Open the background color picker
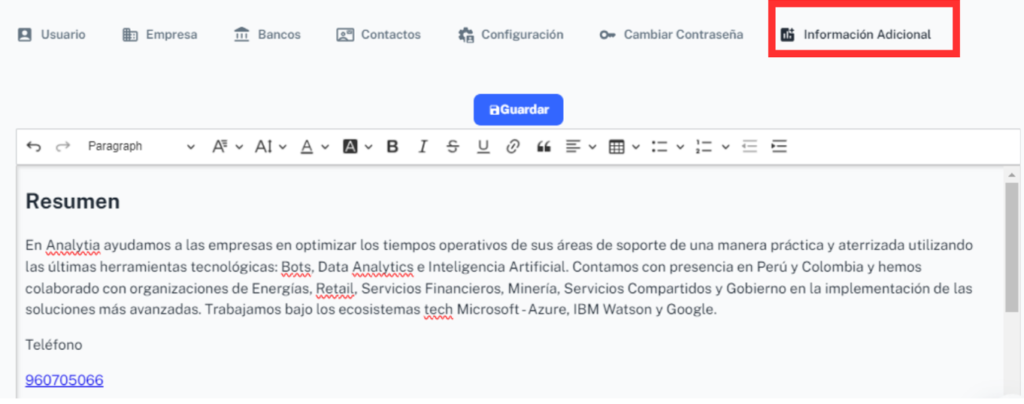The image size is (1024, 404). pos(357,147)
